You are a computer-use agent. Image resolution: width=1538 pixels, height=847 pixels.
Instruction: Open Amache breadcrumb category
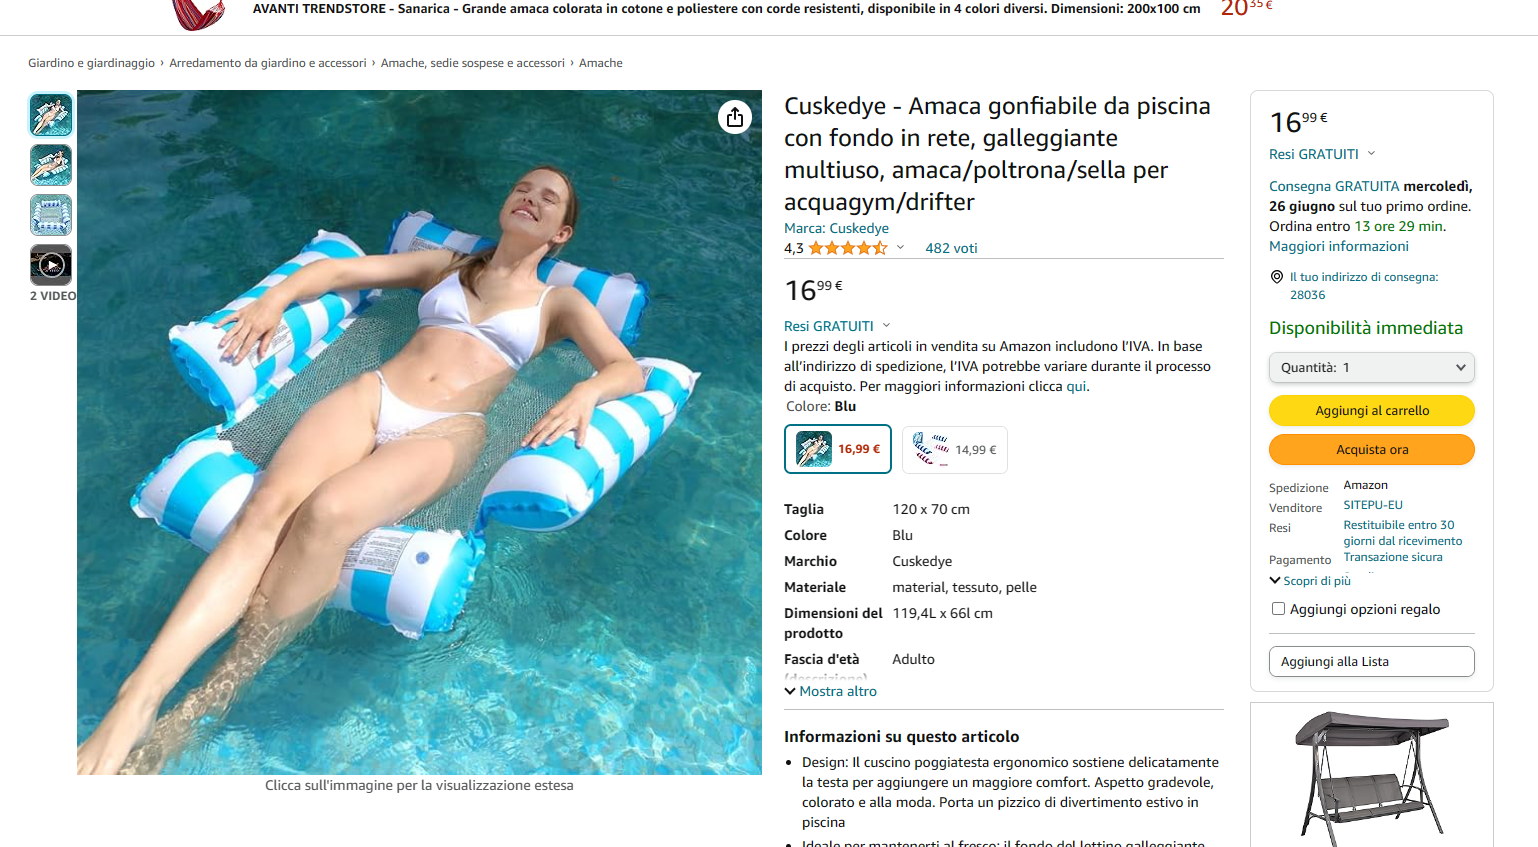(601, 63)
